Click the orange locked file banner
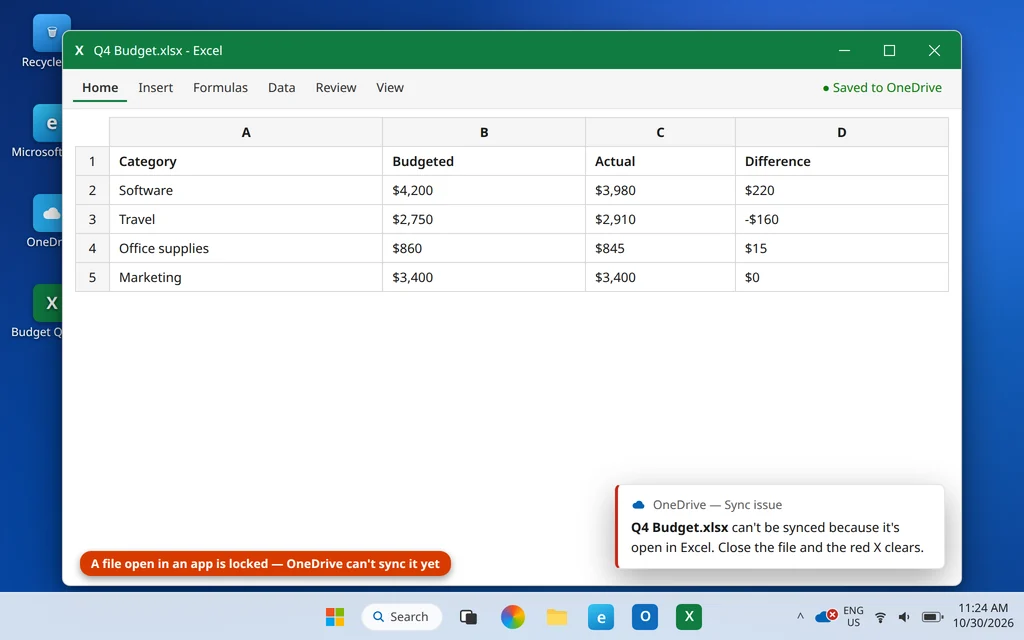Viewport: 1024px width, 640px height. [x=265, y=564]
